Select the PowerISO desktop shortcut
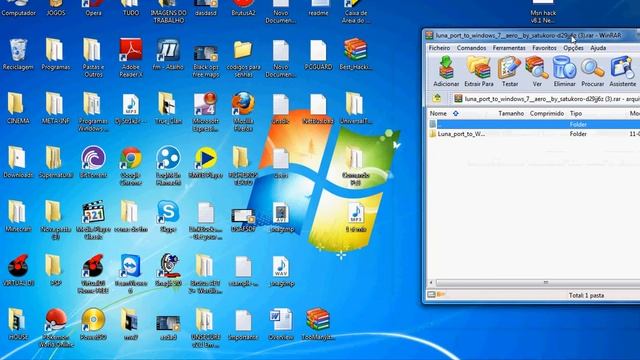Image resolution: width=640 pixels, height=360 pixels. pos(93,325)
